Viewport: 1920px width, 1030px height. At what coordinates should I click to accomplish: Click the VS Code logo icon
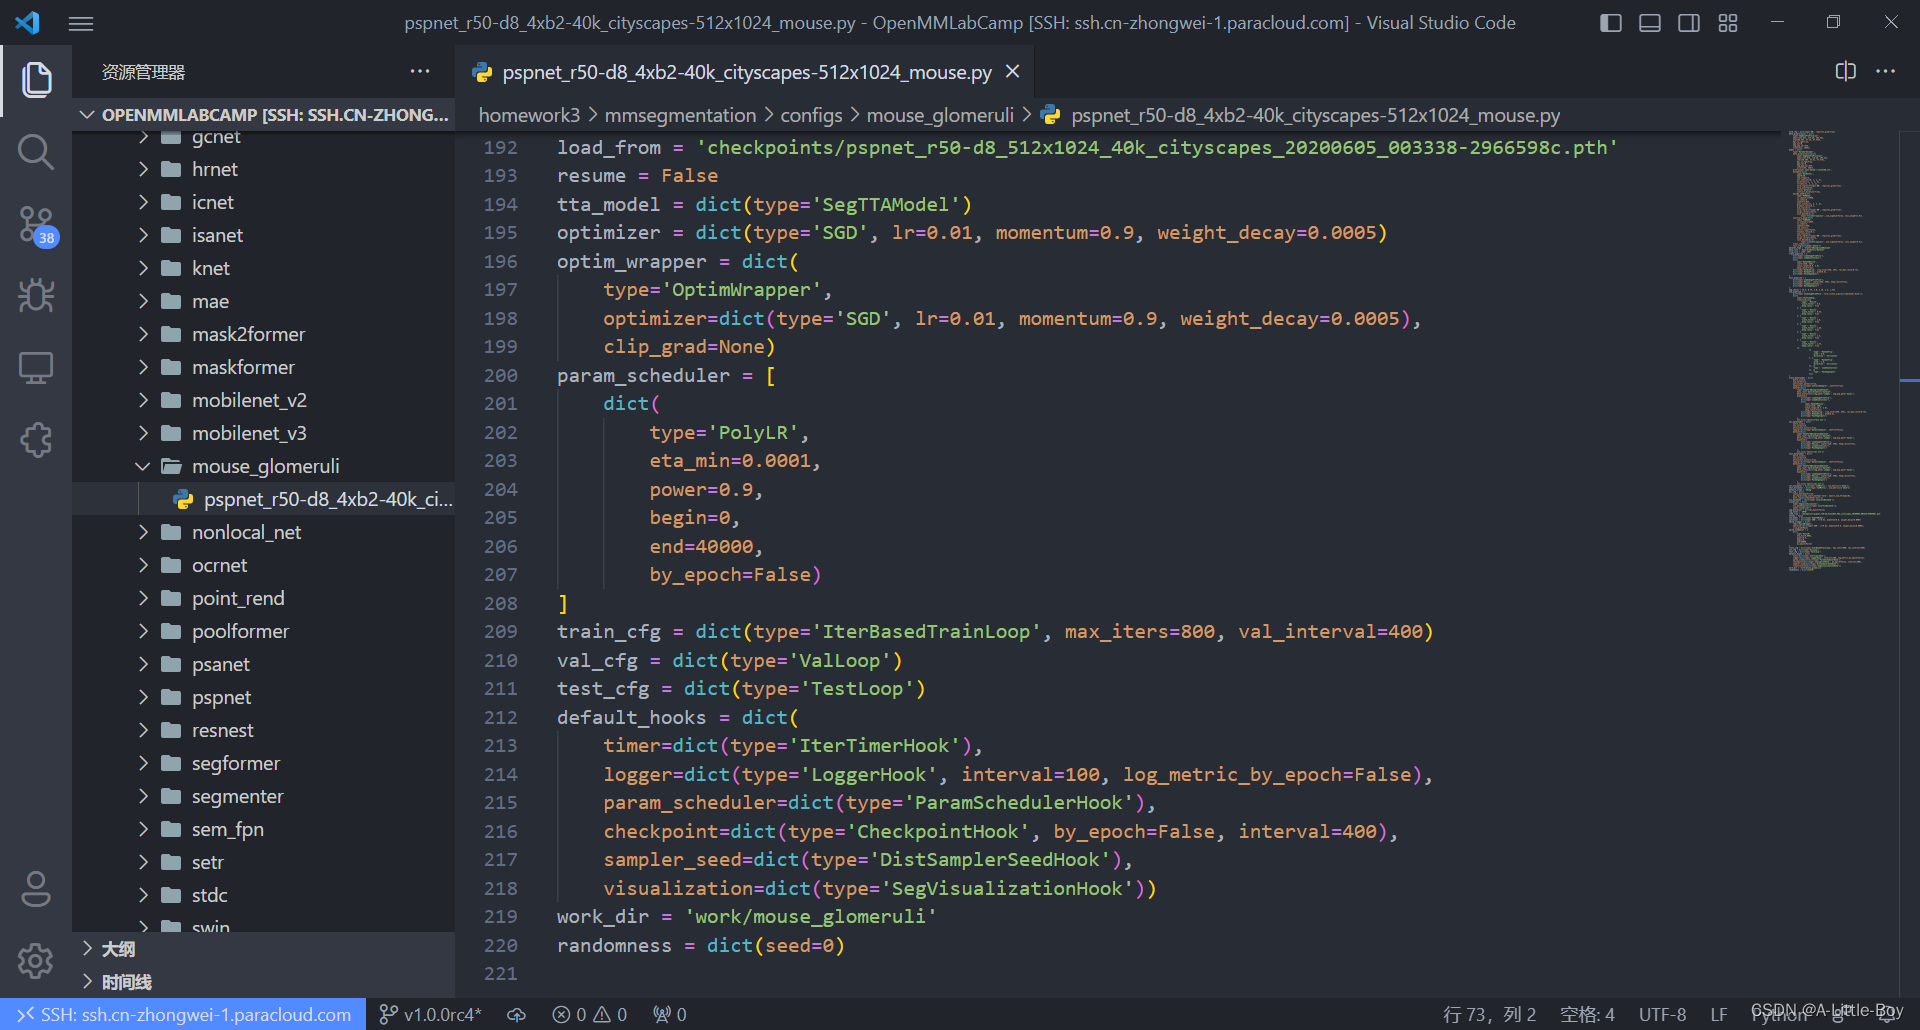click(27, 23)
